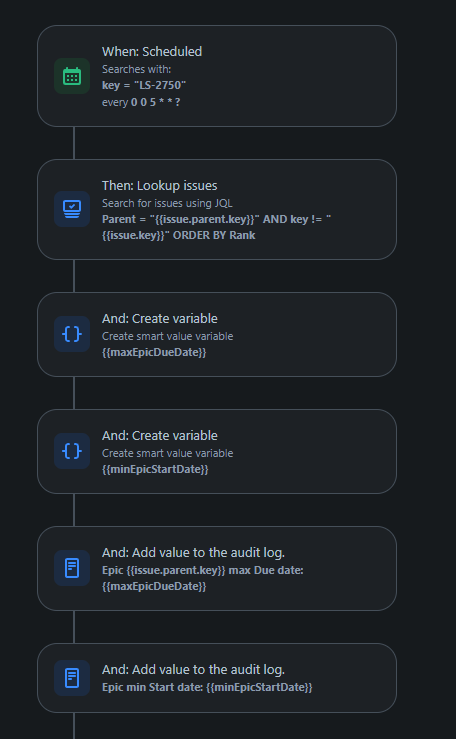Click the green calendar Scheduled trigger icon
Image resolution: width=456 pixels, height=739 pixels.
(72, 76)
